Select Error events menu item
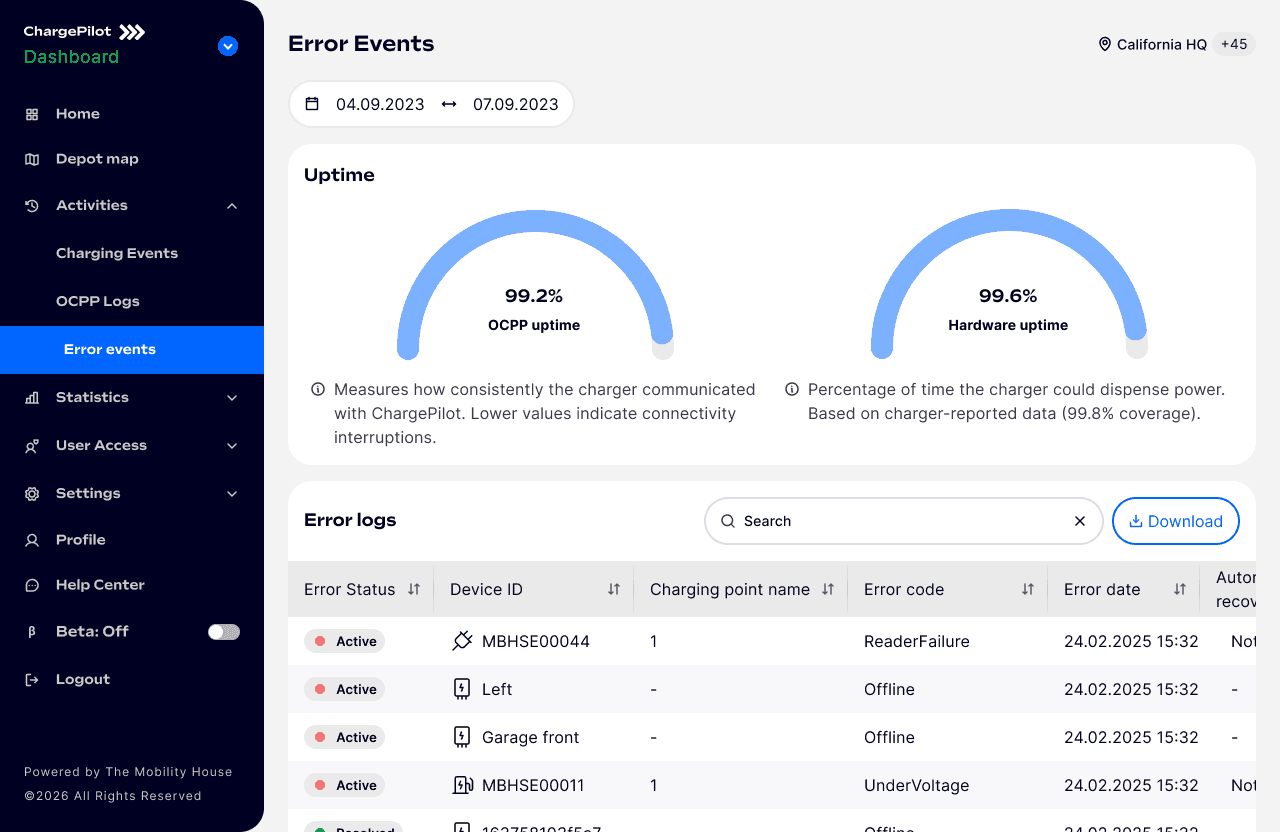The height and width of the screenshot is (832, 1280). [x=132, y=350]
